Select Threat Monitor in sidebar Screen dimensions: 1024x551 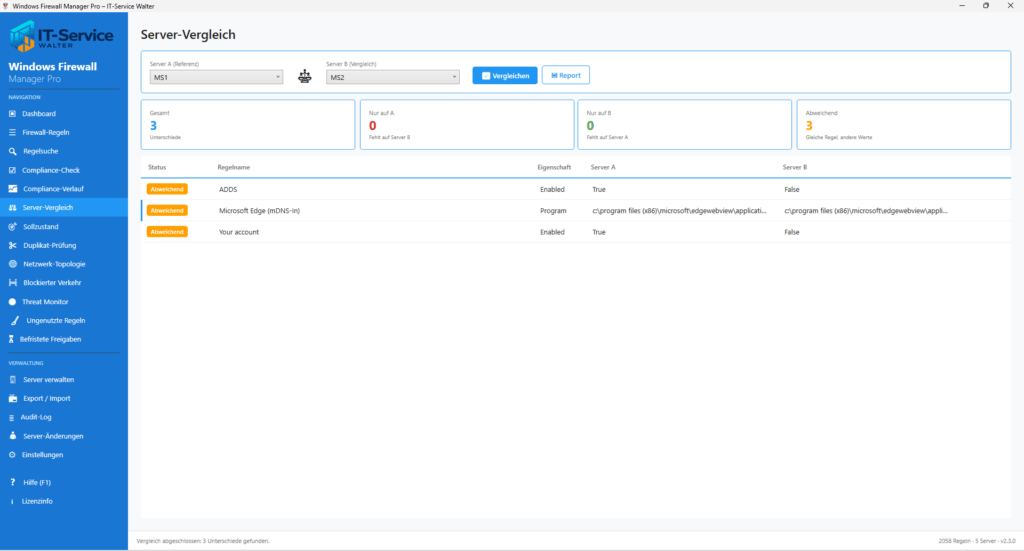64,302
